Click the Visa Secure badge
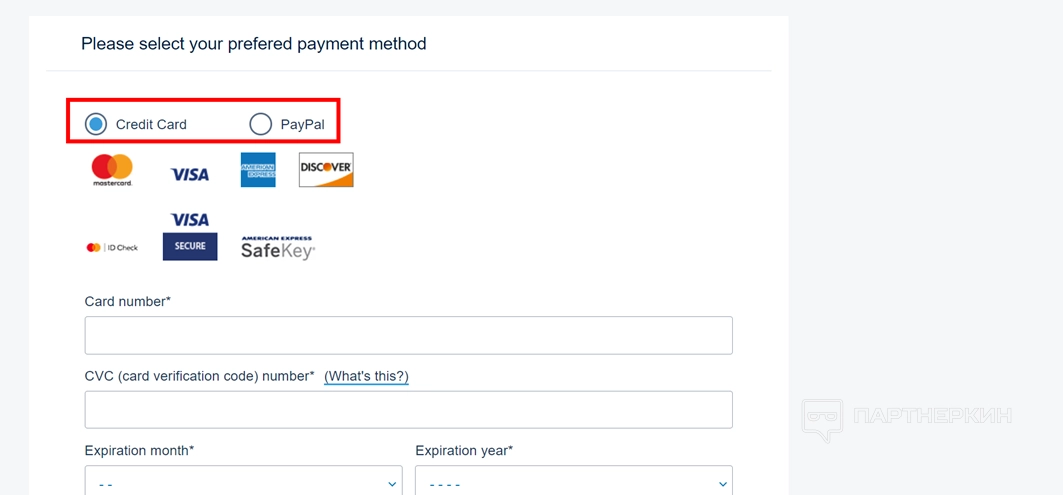The width and height of the screenshot is (1063, 495). tap(190, 237)
